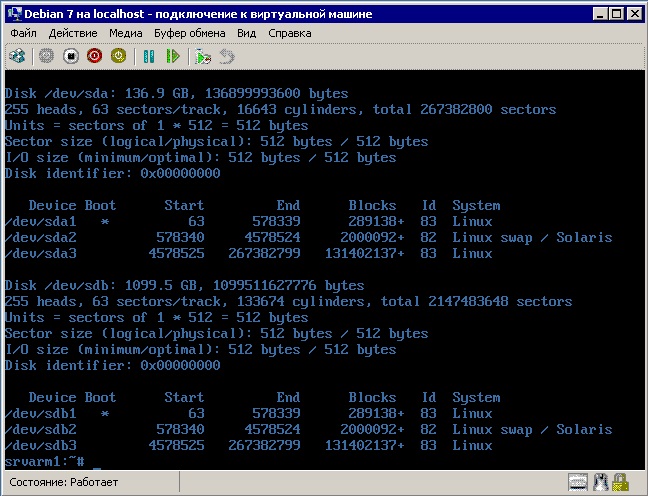
Task: Open the Действие menu
Action: [73, 33]
